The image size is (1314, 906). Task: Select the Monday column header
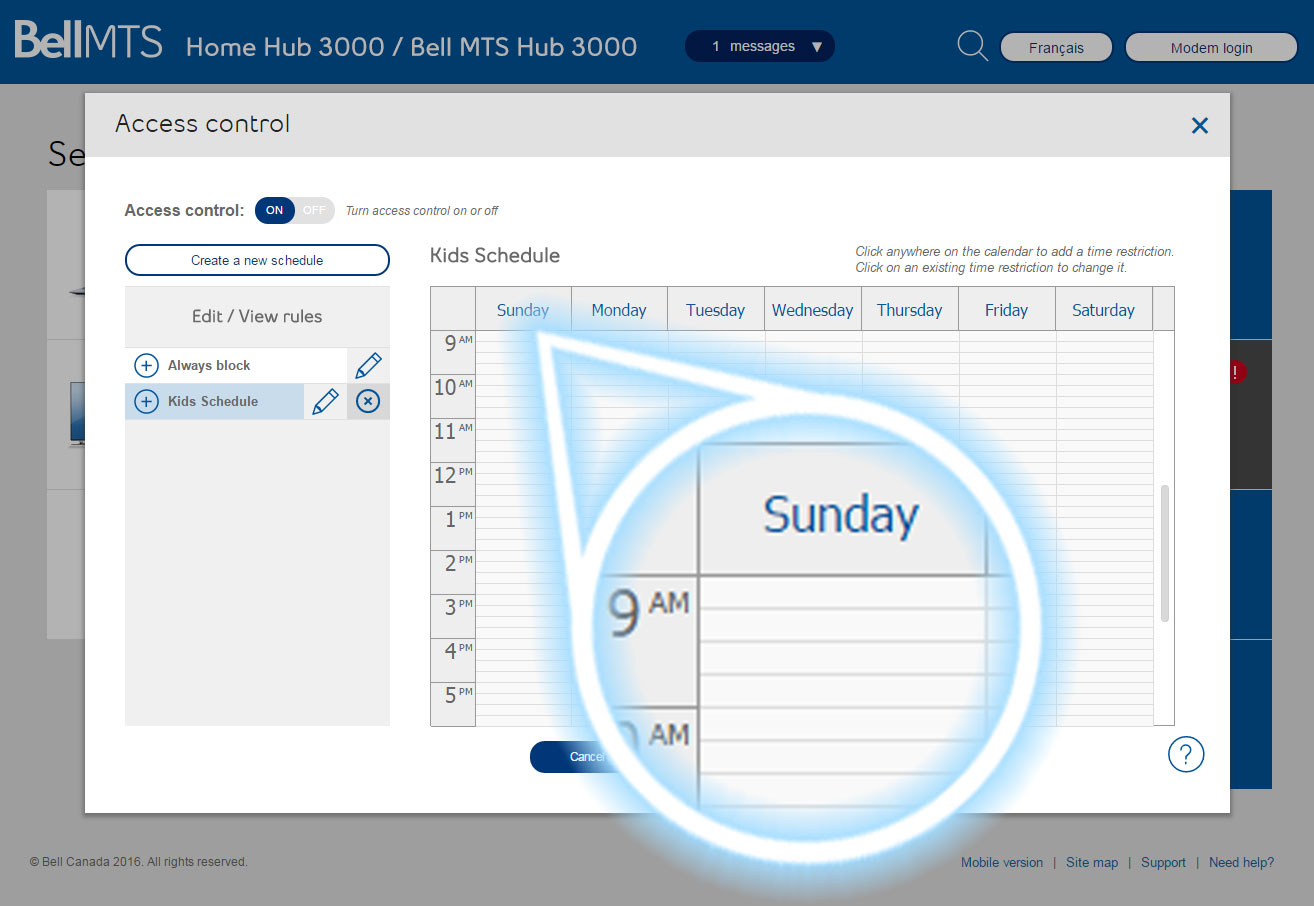[x=619, y=310]
